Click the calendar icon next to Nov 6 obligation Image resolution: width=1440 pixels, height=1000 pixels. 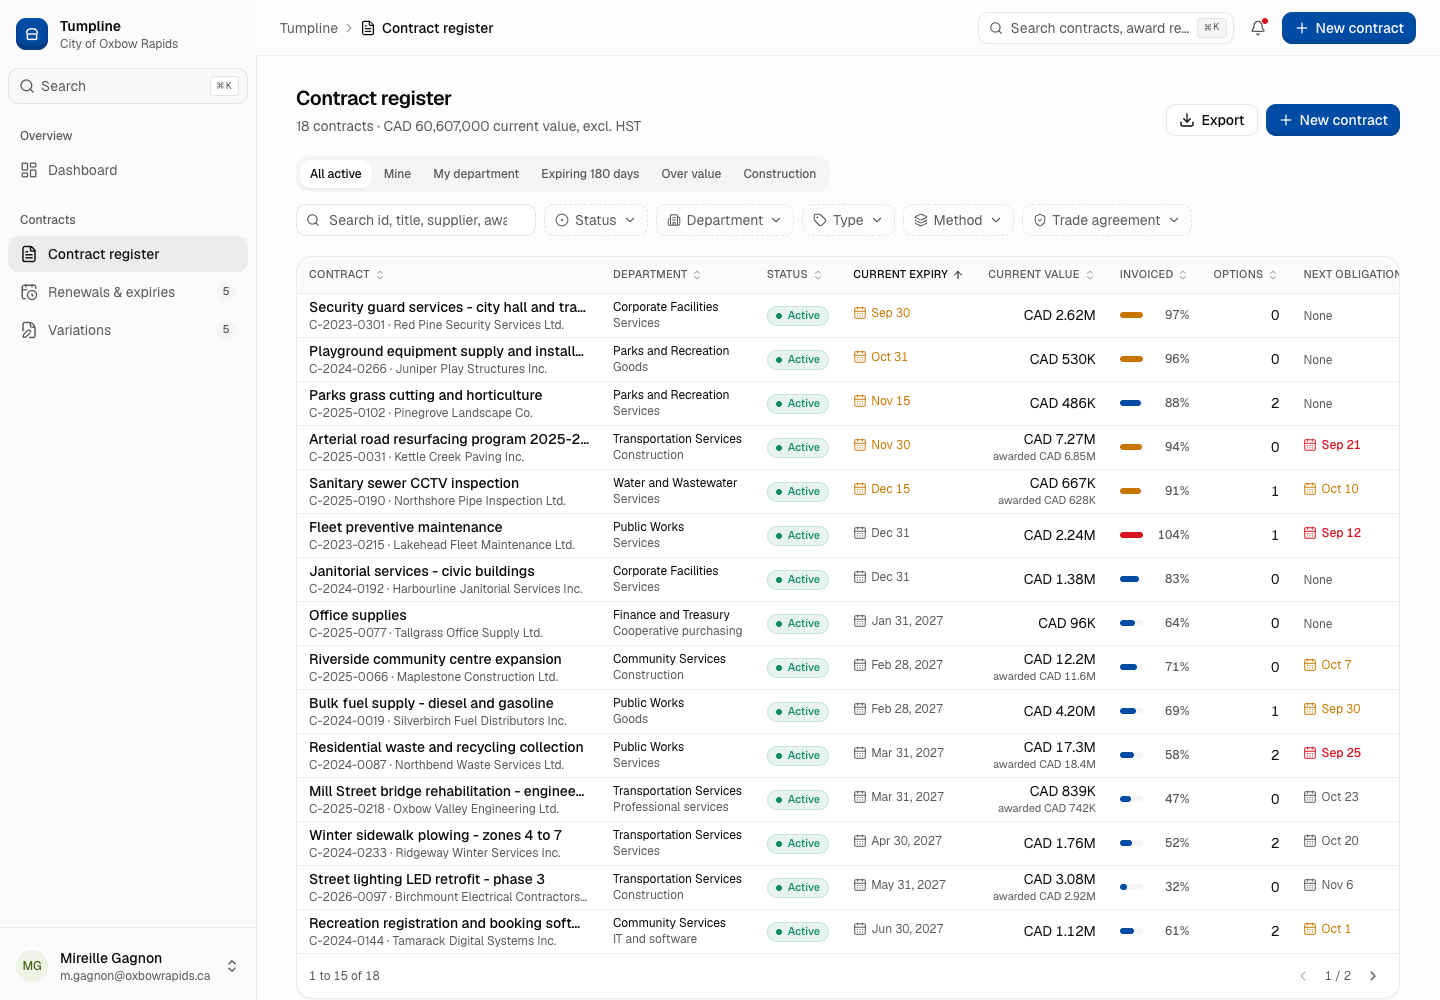coord(1310,885)
